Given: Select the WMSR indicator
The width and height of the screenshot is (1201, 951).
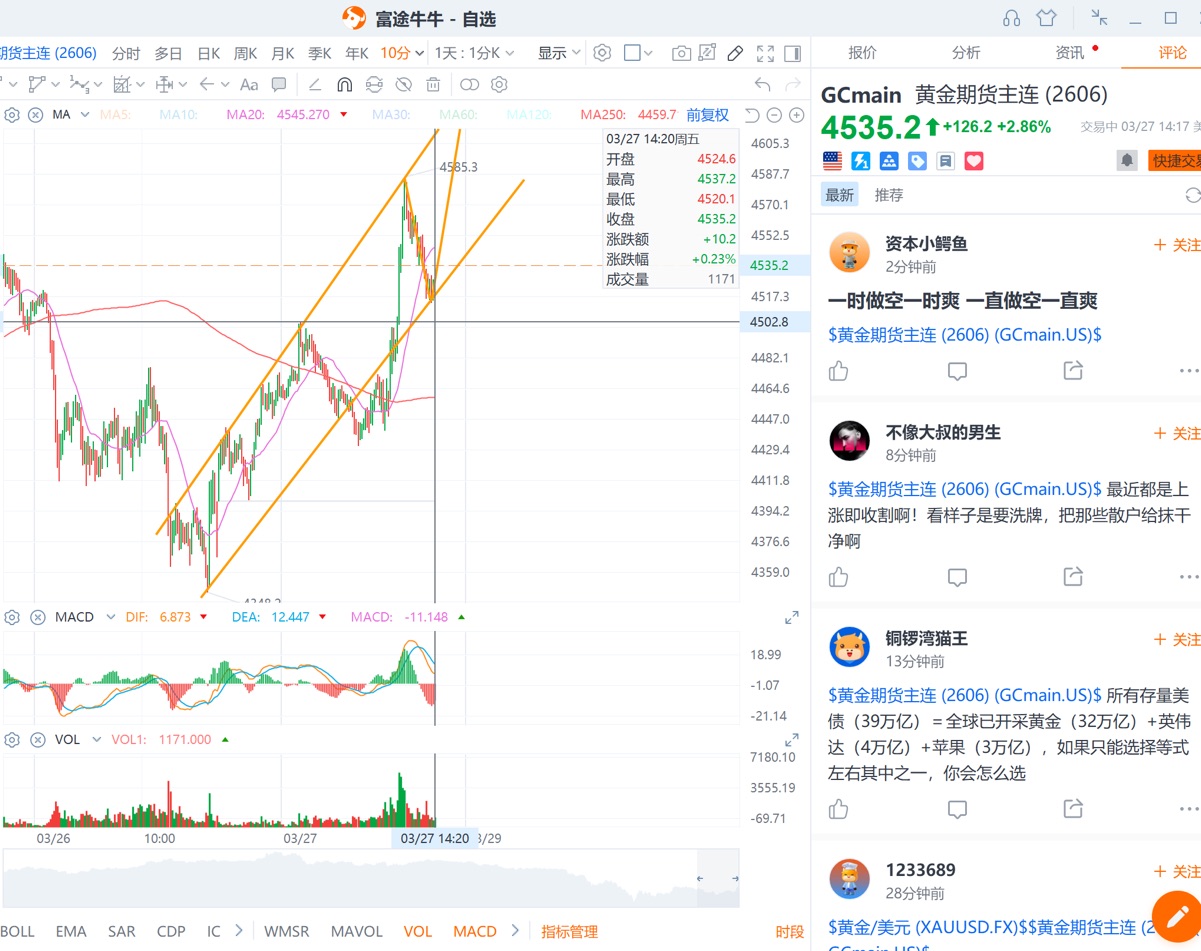Looking at the screenshot, I should (287, 931).
